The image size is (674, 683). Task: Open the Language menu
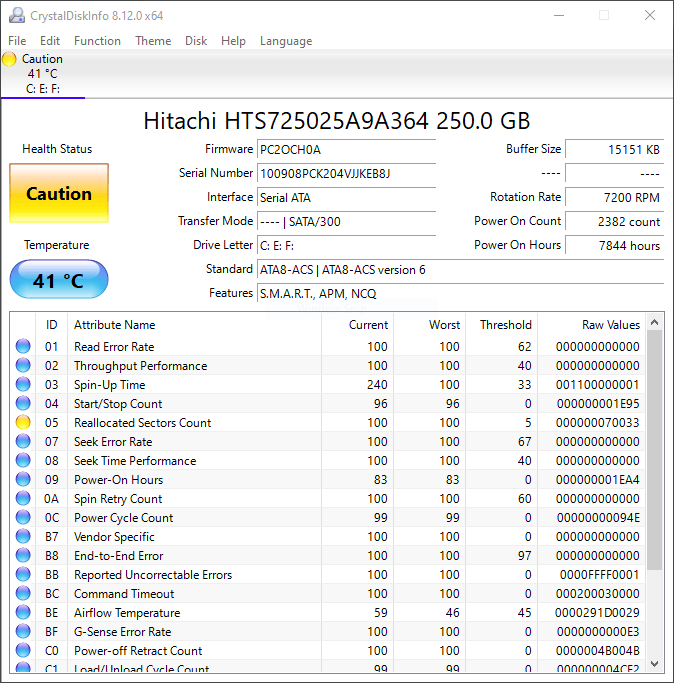(286, 41)
